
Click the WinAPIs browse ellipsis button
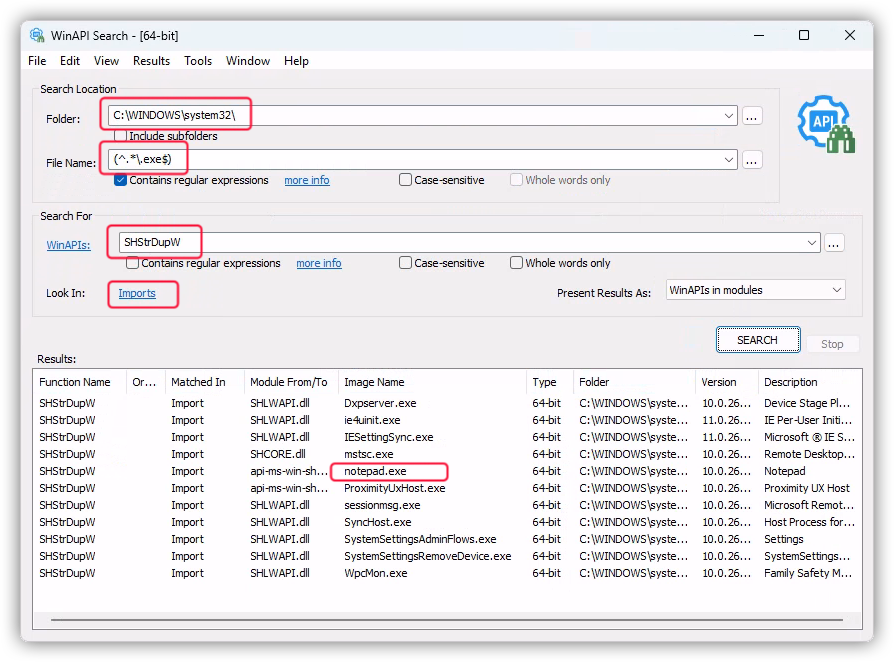point(834,243)
